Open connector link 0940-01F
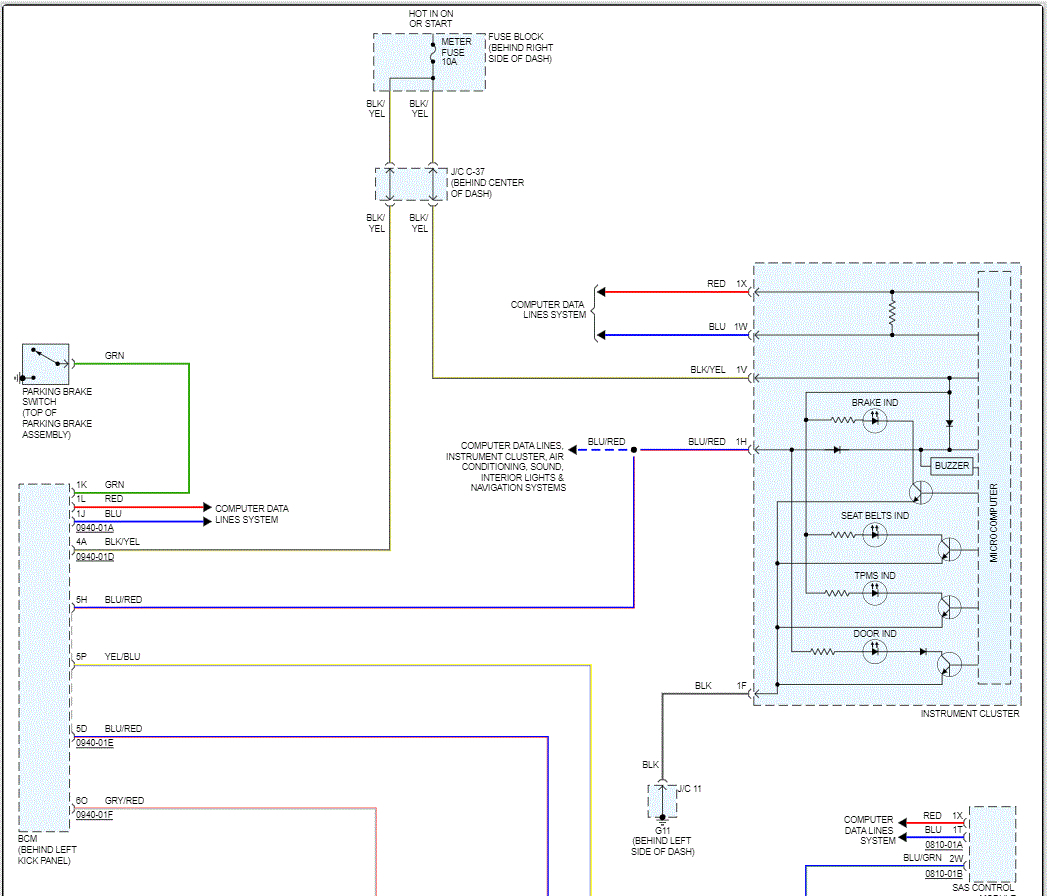This screenshot has width=1047, height=896. pyautogui.click(x=95, y=815)
